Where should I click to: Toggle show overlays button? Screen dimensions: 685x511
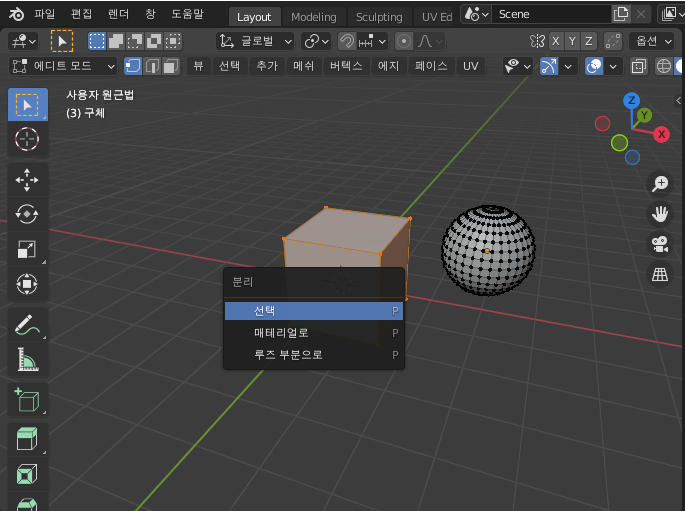pos(594,66)
